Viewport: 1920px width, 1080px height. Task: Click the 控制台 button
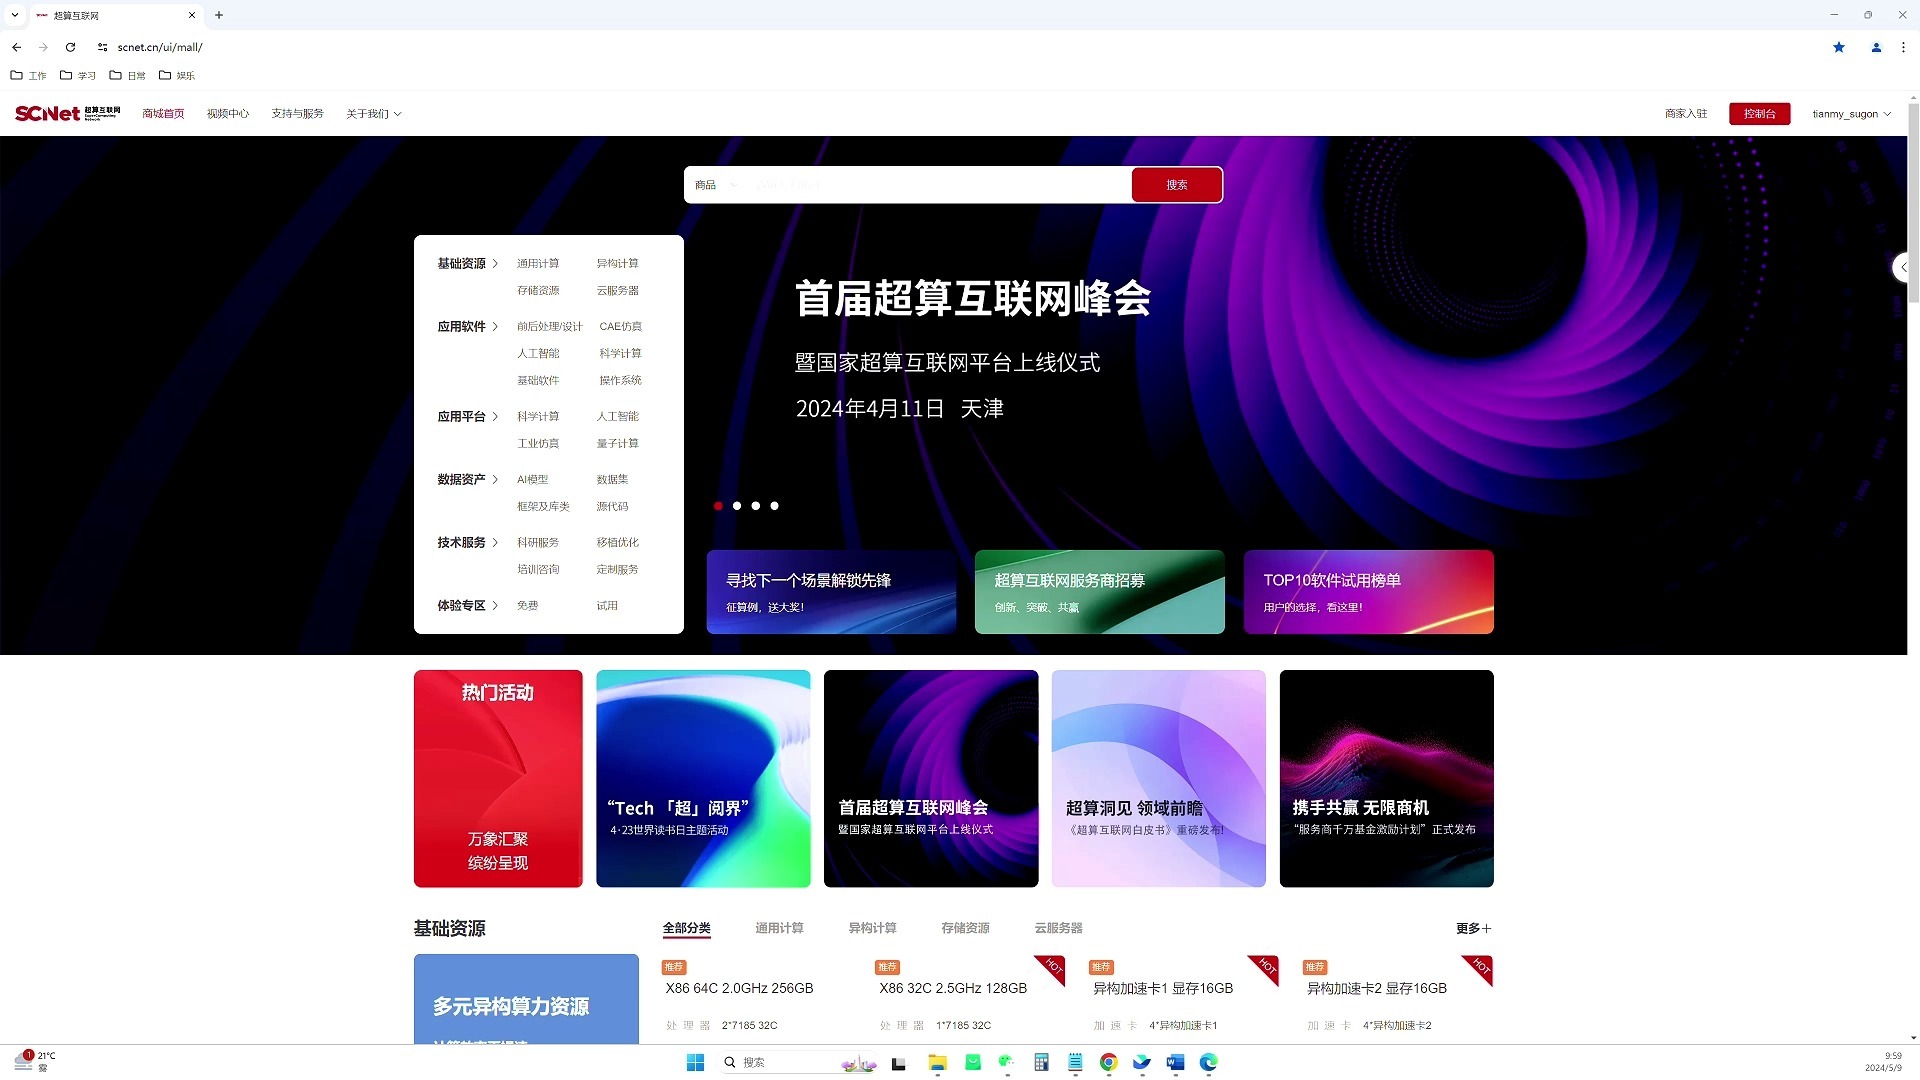click(x=1759, y=114)
